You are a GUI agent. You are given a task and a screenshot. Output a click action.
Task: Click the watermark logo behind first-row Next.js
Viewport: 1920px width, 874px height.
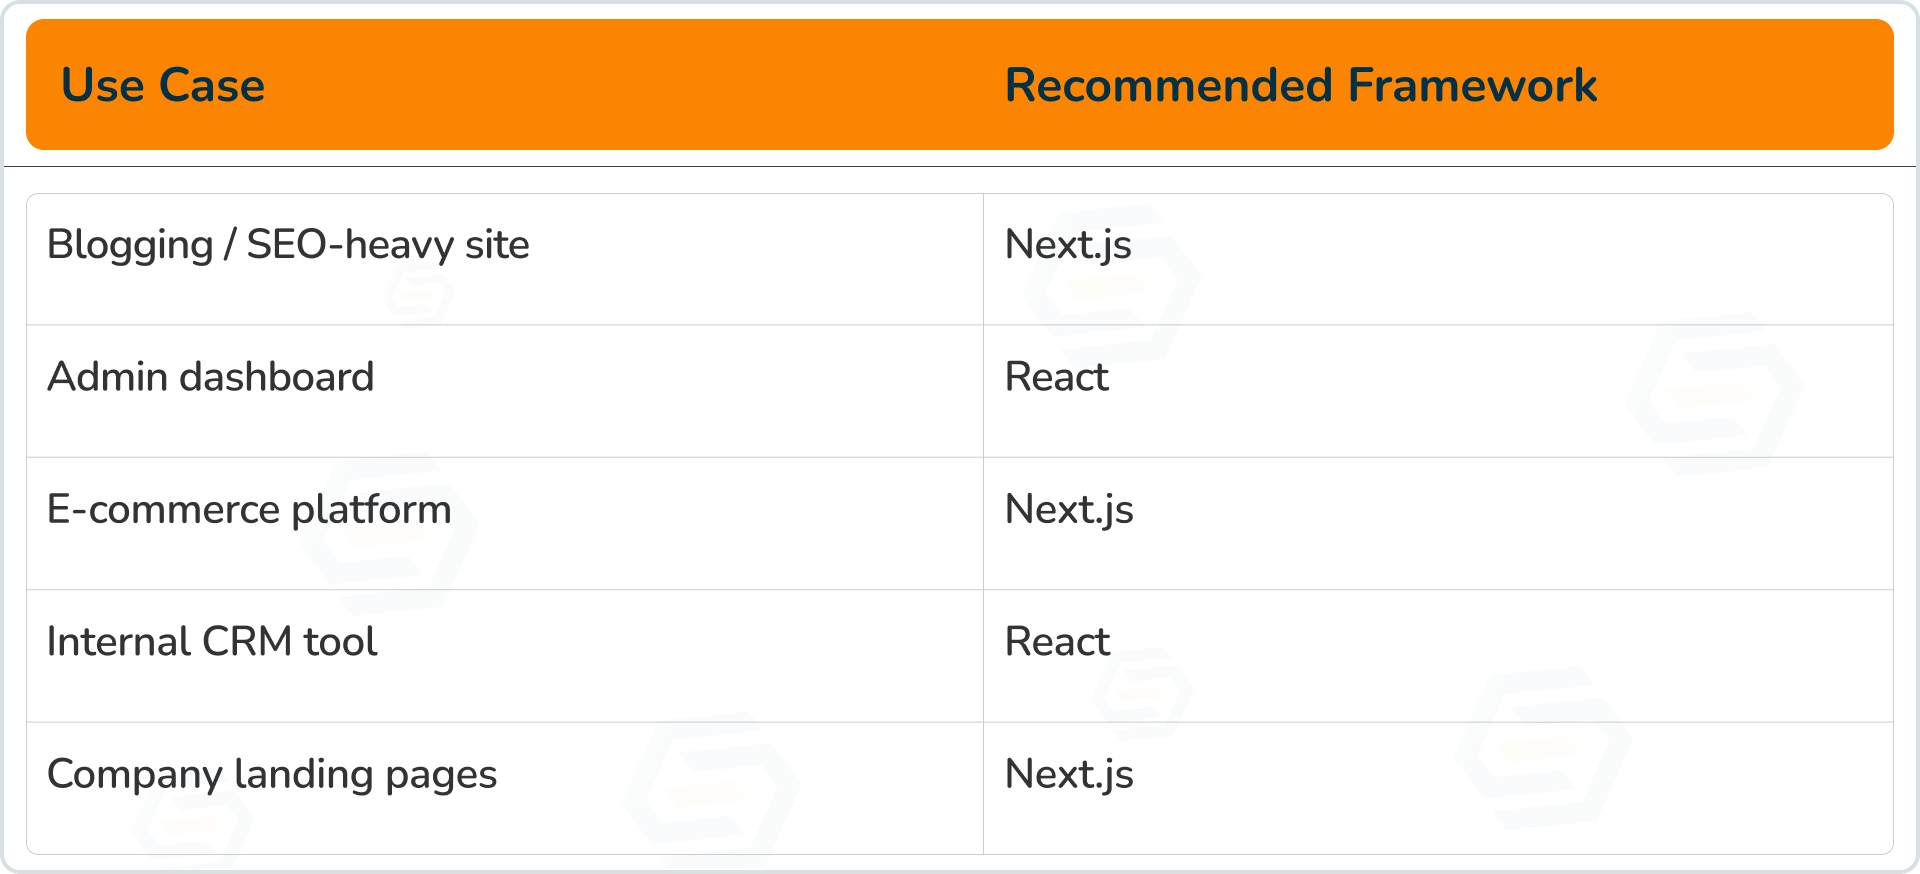(1112, 285)
